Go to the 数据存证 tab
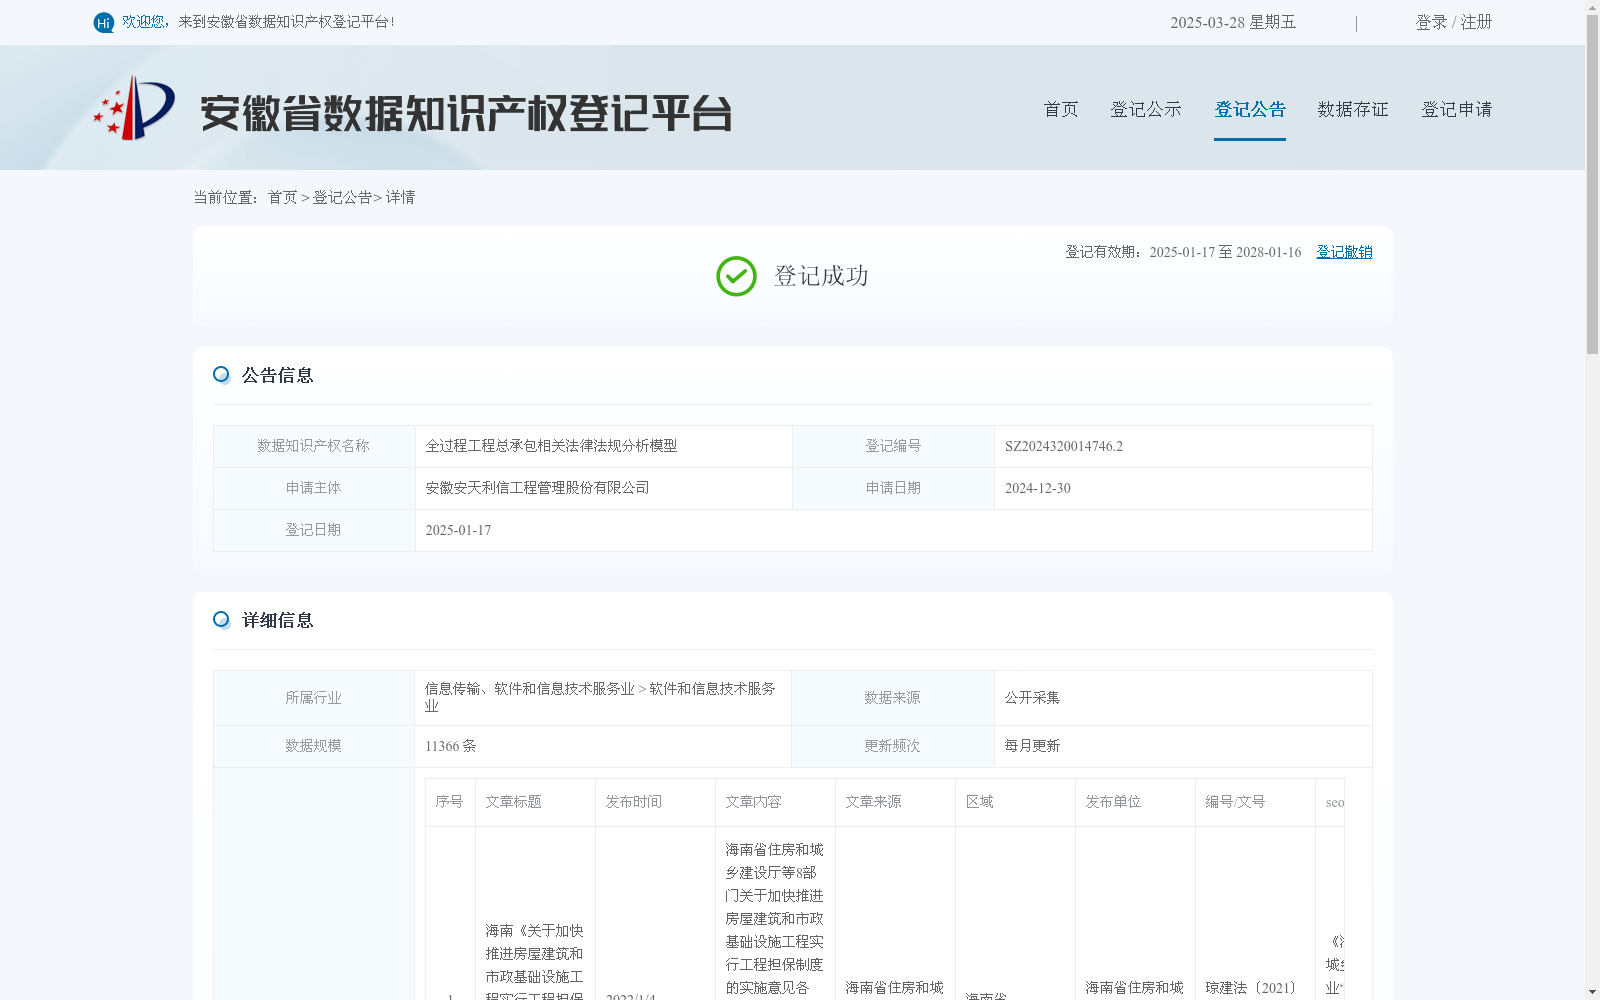This screenshot has height=1000, width=1600. coord(1353,109)
